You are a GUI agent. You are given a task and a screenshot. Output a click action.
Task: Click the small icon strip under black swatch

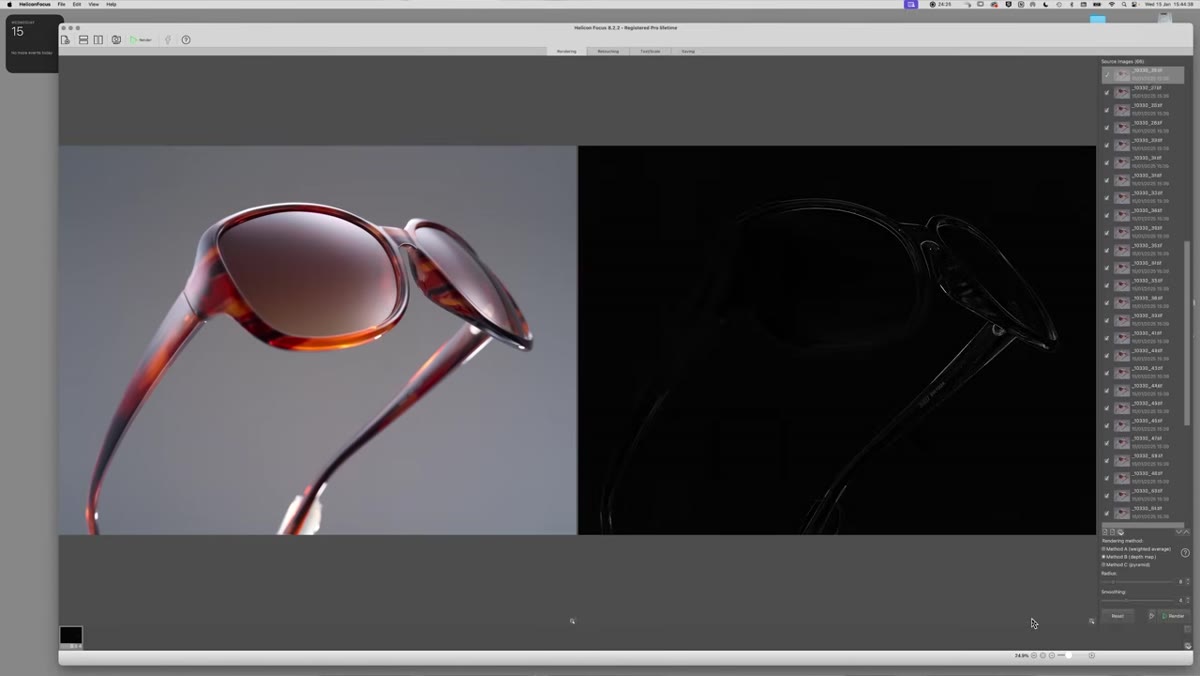(x=70, y=646)
